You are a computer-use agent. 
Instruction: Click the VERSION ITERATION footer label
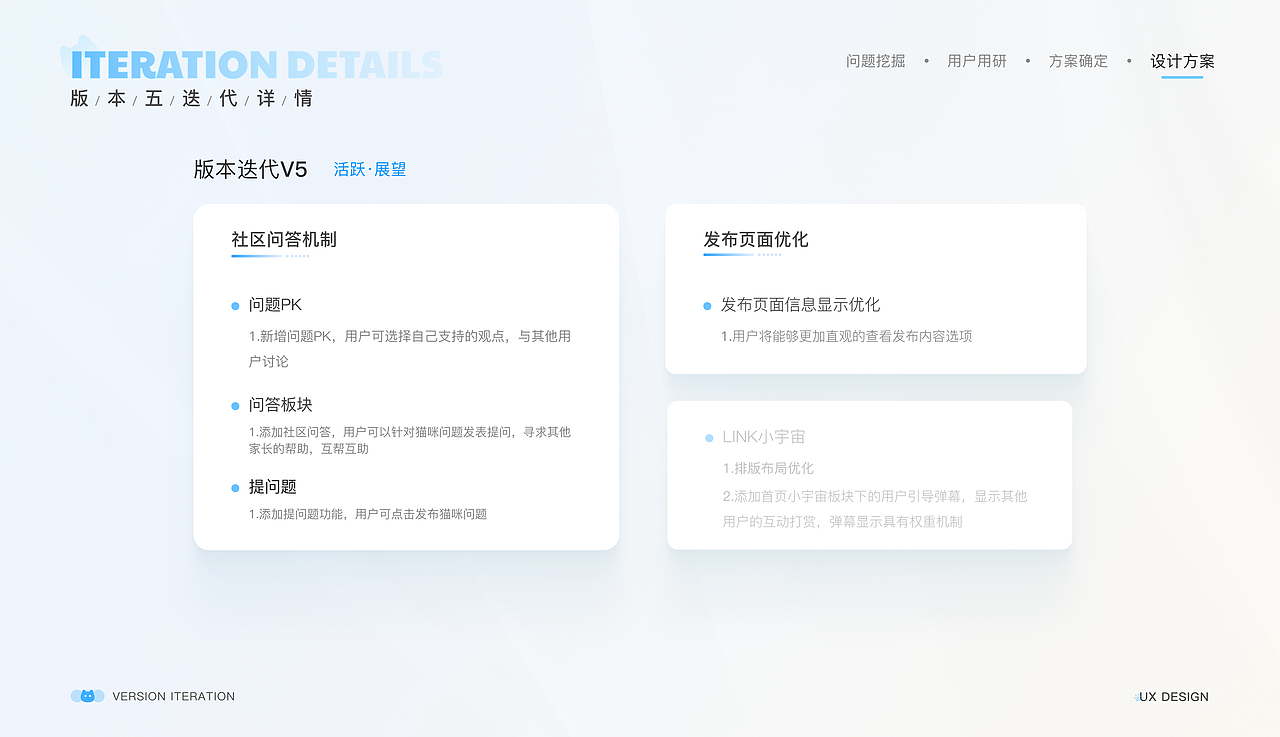173,697
